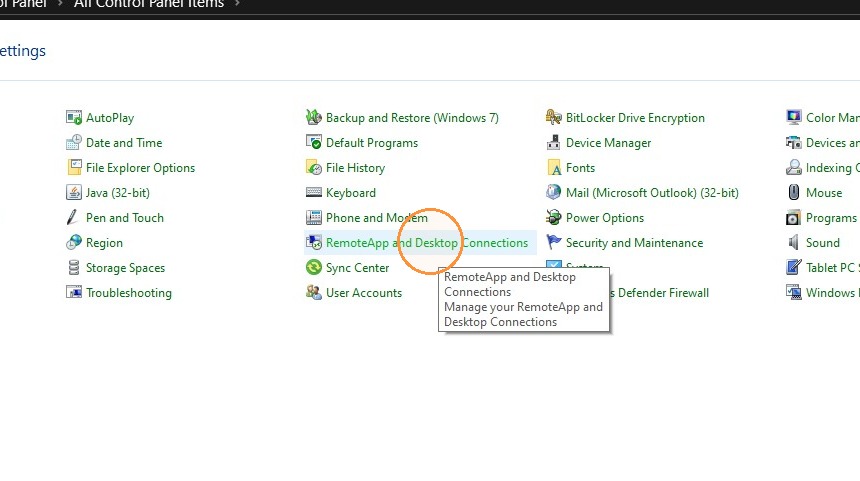Click the Backup and Restore icon
Screen dimensions: 860x481
[x=314, y=117]
